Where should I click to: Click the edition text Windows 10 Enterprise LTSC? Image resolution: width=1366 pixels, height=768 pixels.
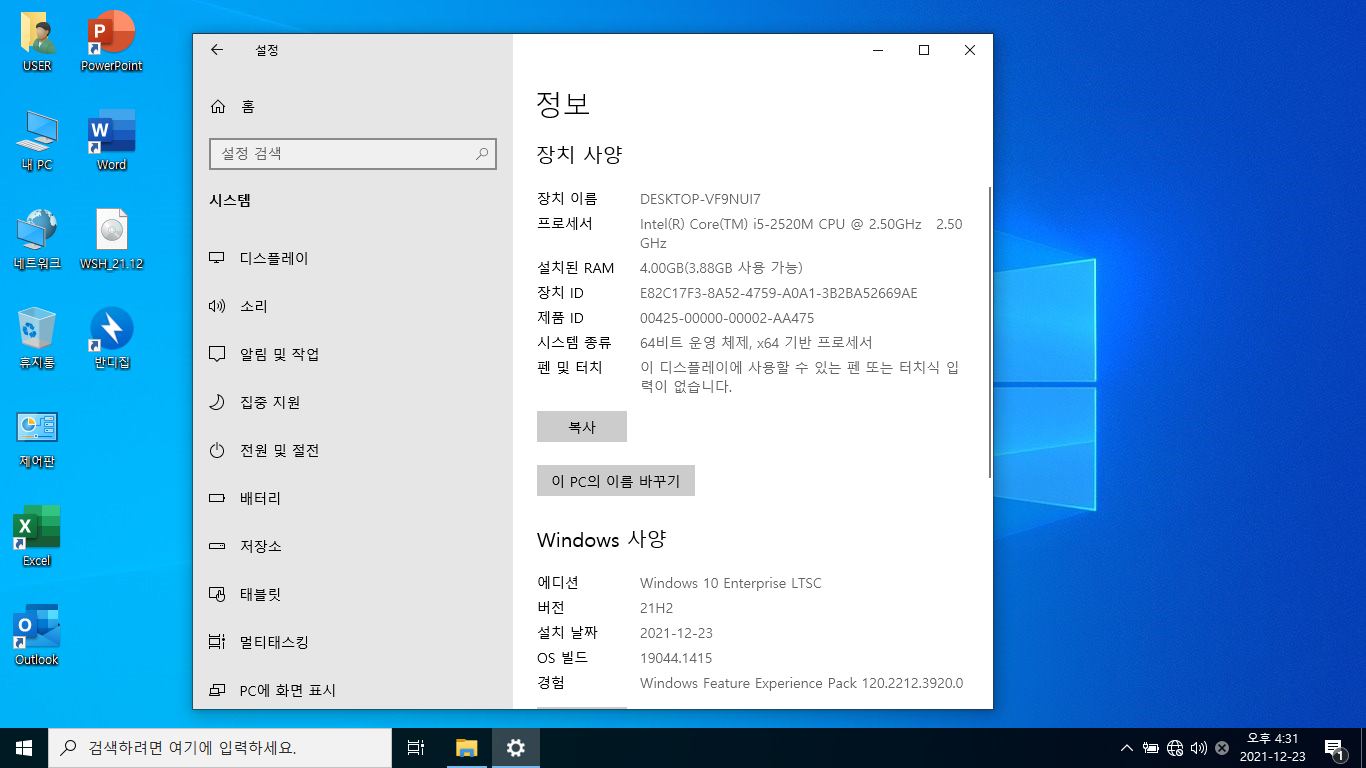coord(731,583)
